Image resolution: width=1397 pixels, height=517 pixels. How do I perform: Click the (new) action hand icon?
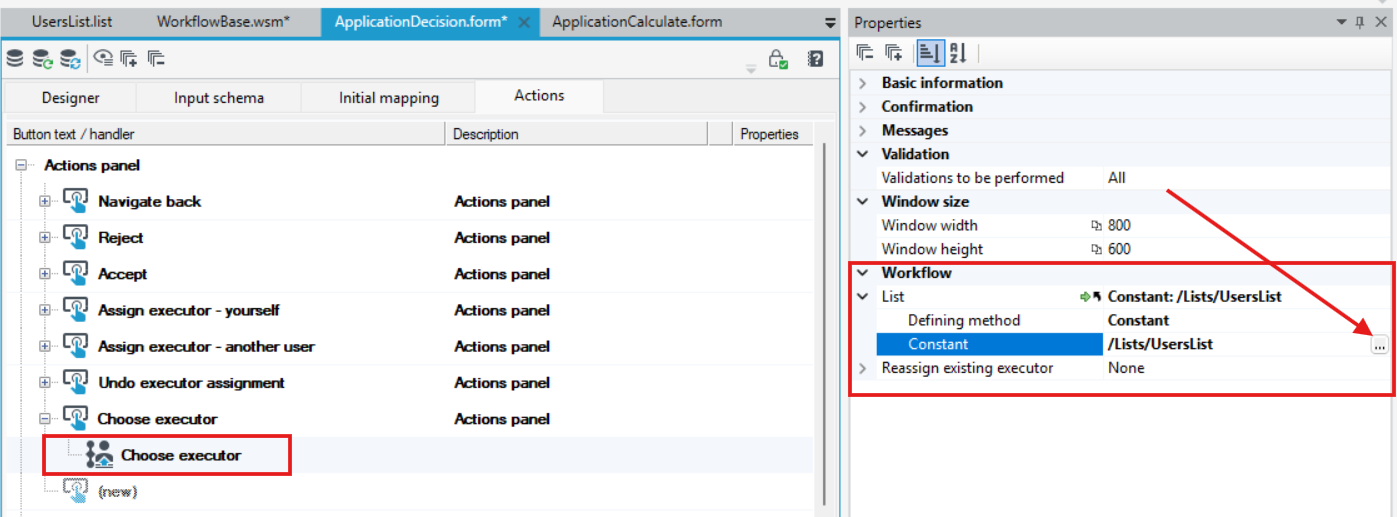(x=76, y=491)
